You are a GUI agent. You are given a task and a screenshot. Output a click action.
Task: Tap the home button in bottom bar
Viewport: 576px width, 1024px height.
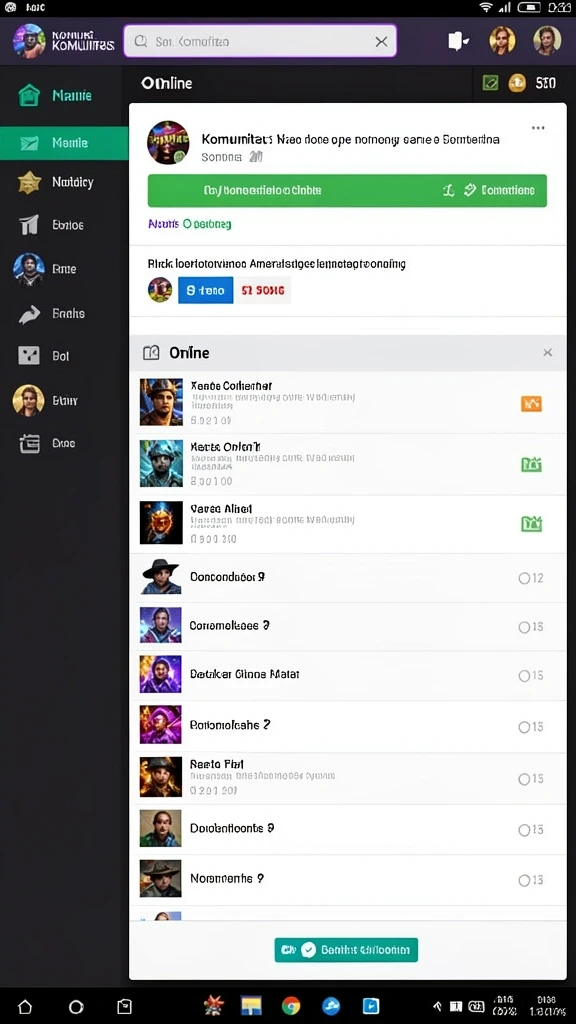pyautogui.click(x=25, y=1006)
